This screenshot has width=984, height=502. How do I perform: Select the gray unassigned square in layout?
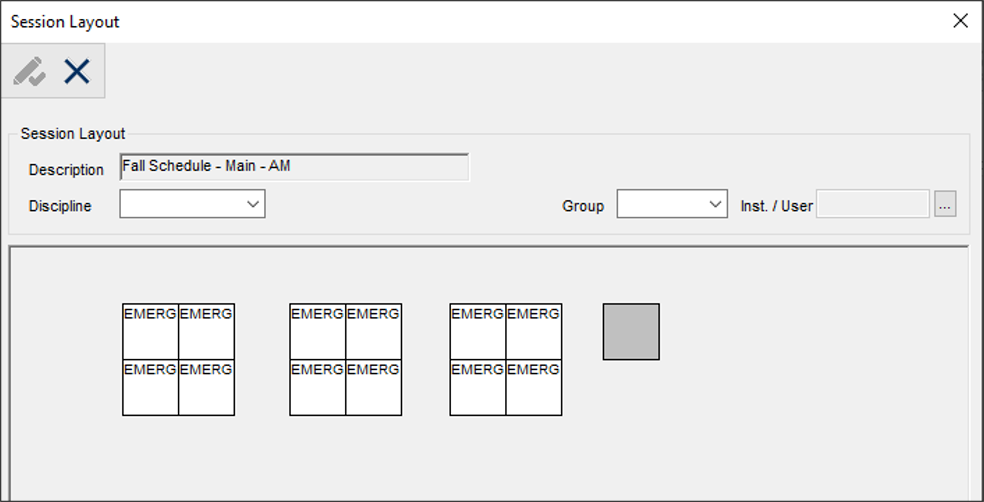[631, 332]
